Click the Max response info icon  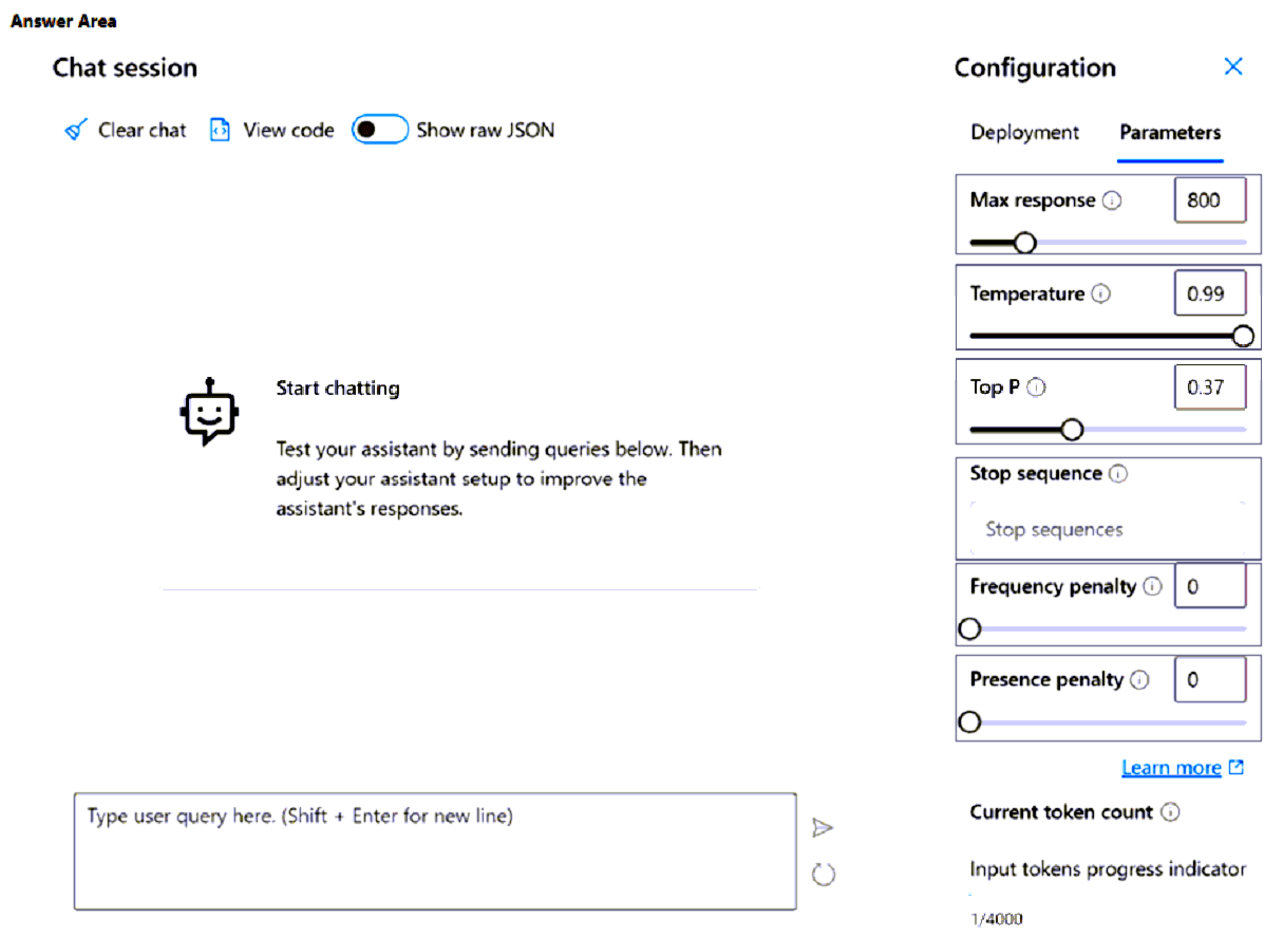pos(1111,199)
